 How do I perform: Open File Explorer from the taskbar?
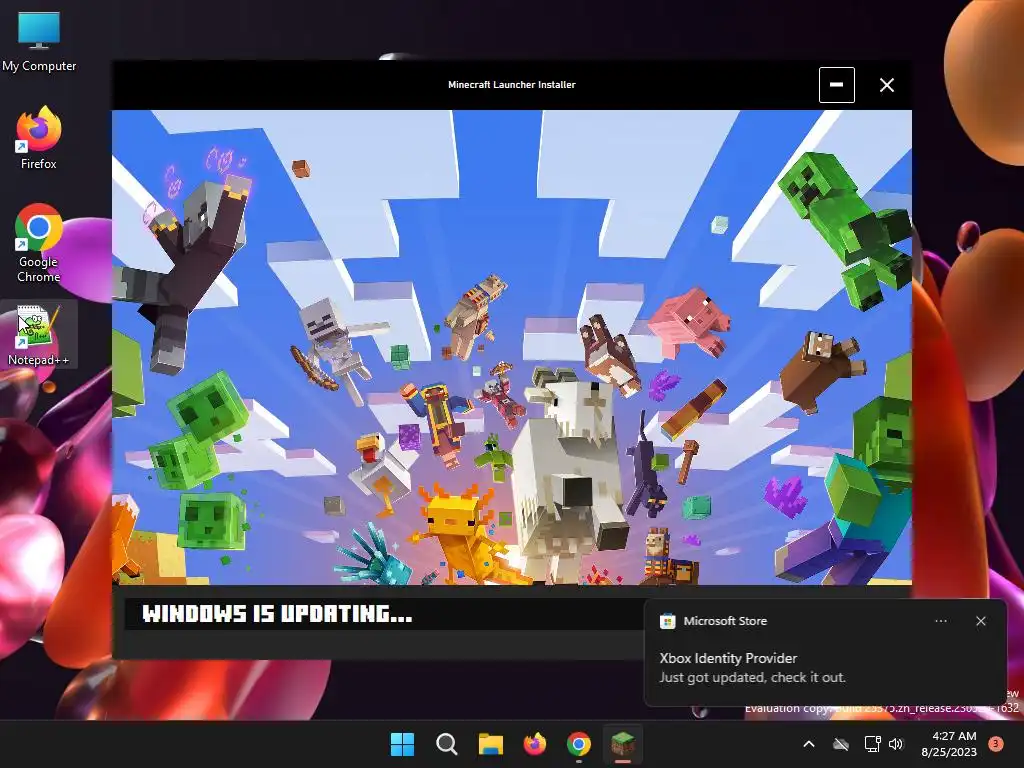490,744
